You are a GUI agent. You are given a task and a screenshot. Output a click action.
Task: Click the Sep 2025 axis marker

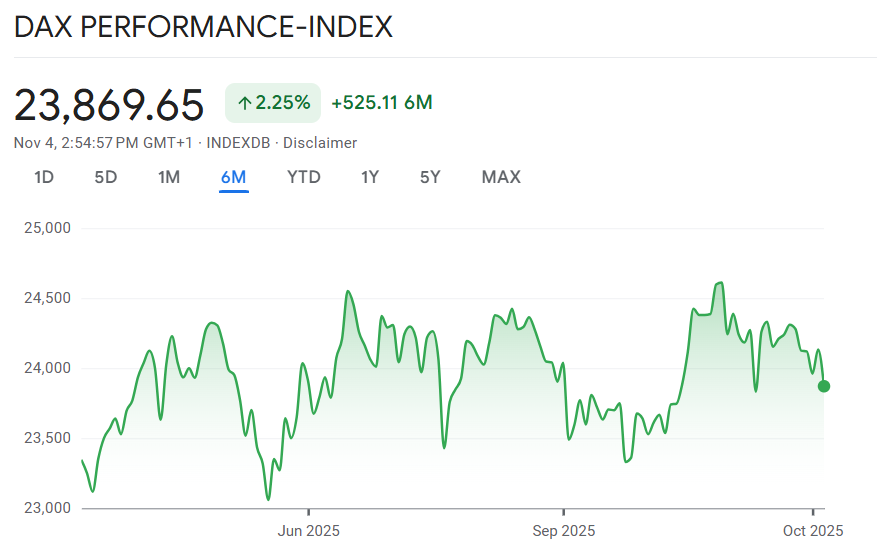click(x=563, y=530)
